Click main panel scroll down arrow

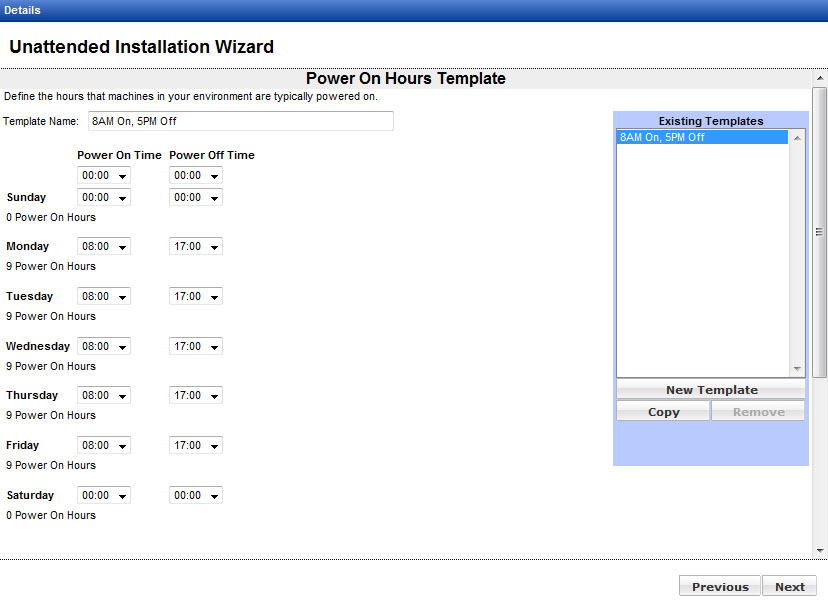[820, 550]
